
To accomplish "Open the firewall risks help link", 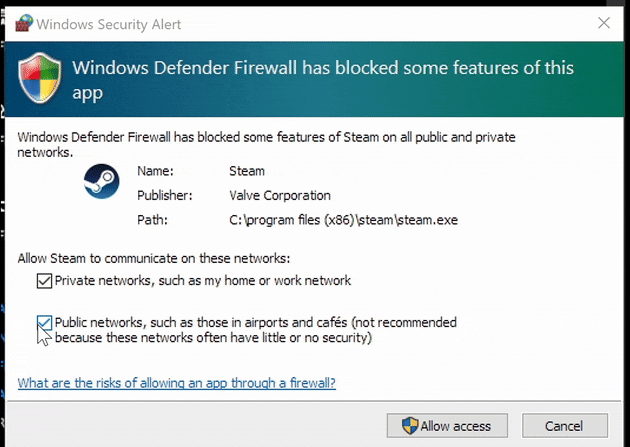I will (x=177, y=383).
